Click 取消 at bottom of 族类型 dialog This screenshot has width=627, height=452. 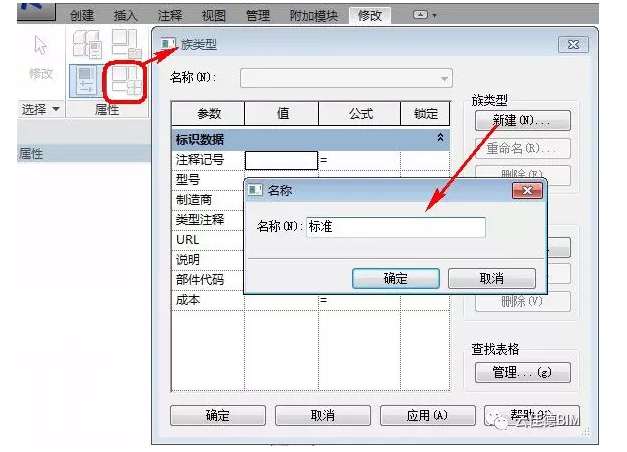(x=323, y=416)
